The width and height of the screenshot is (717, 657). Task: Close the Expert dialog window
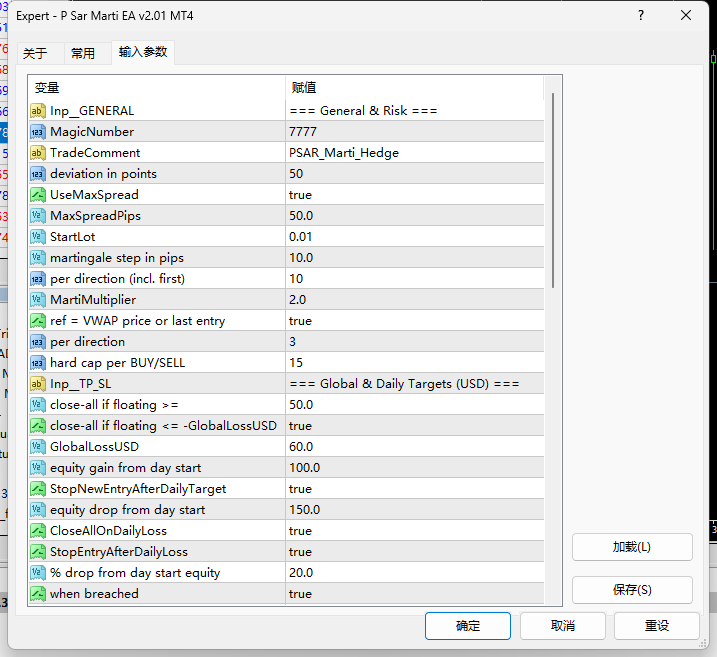(x=686, y=16)
